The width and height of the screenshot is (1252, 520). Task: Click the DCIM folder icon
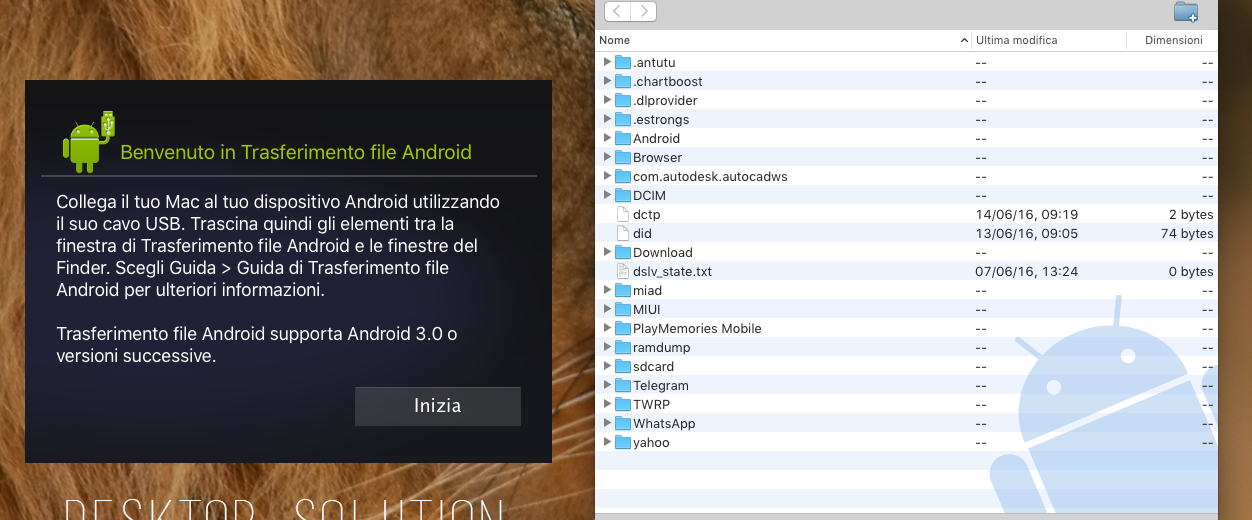(x=623, y=195)
